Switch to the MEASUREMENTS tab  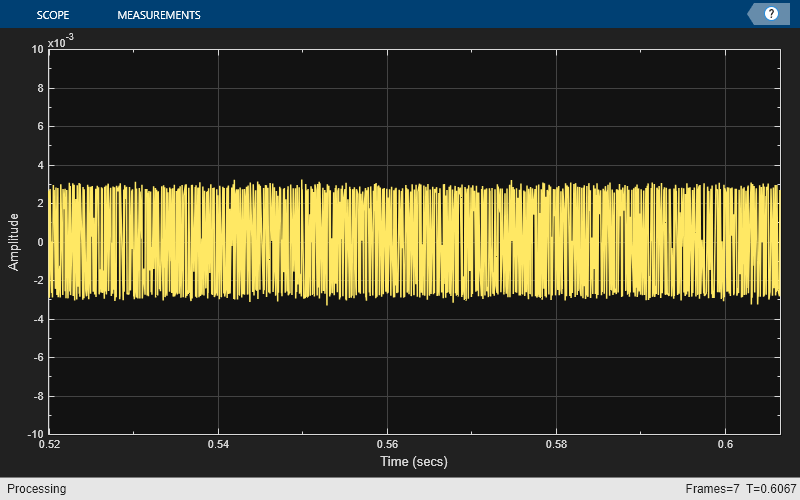coord(158,15)
